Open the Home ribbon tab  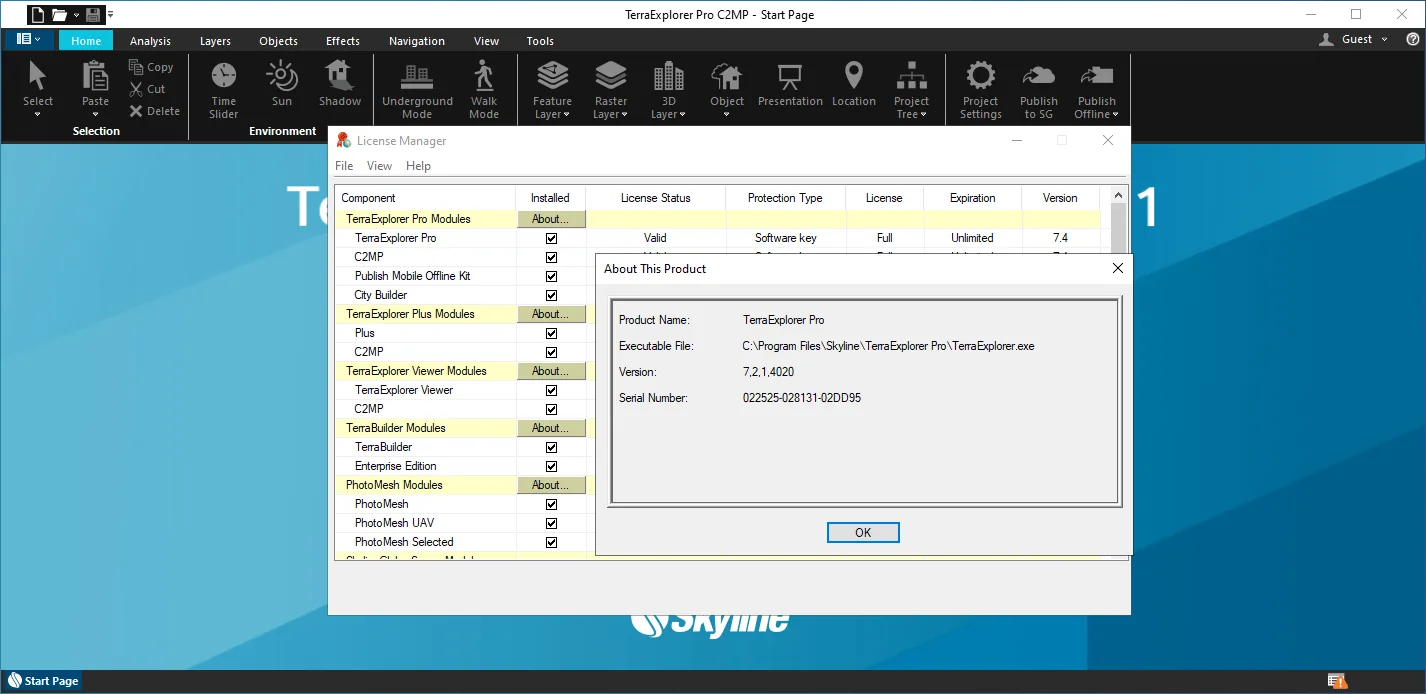click(x=86, y=41)
